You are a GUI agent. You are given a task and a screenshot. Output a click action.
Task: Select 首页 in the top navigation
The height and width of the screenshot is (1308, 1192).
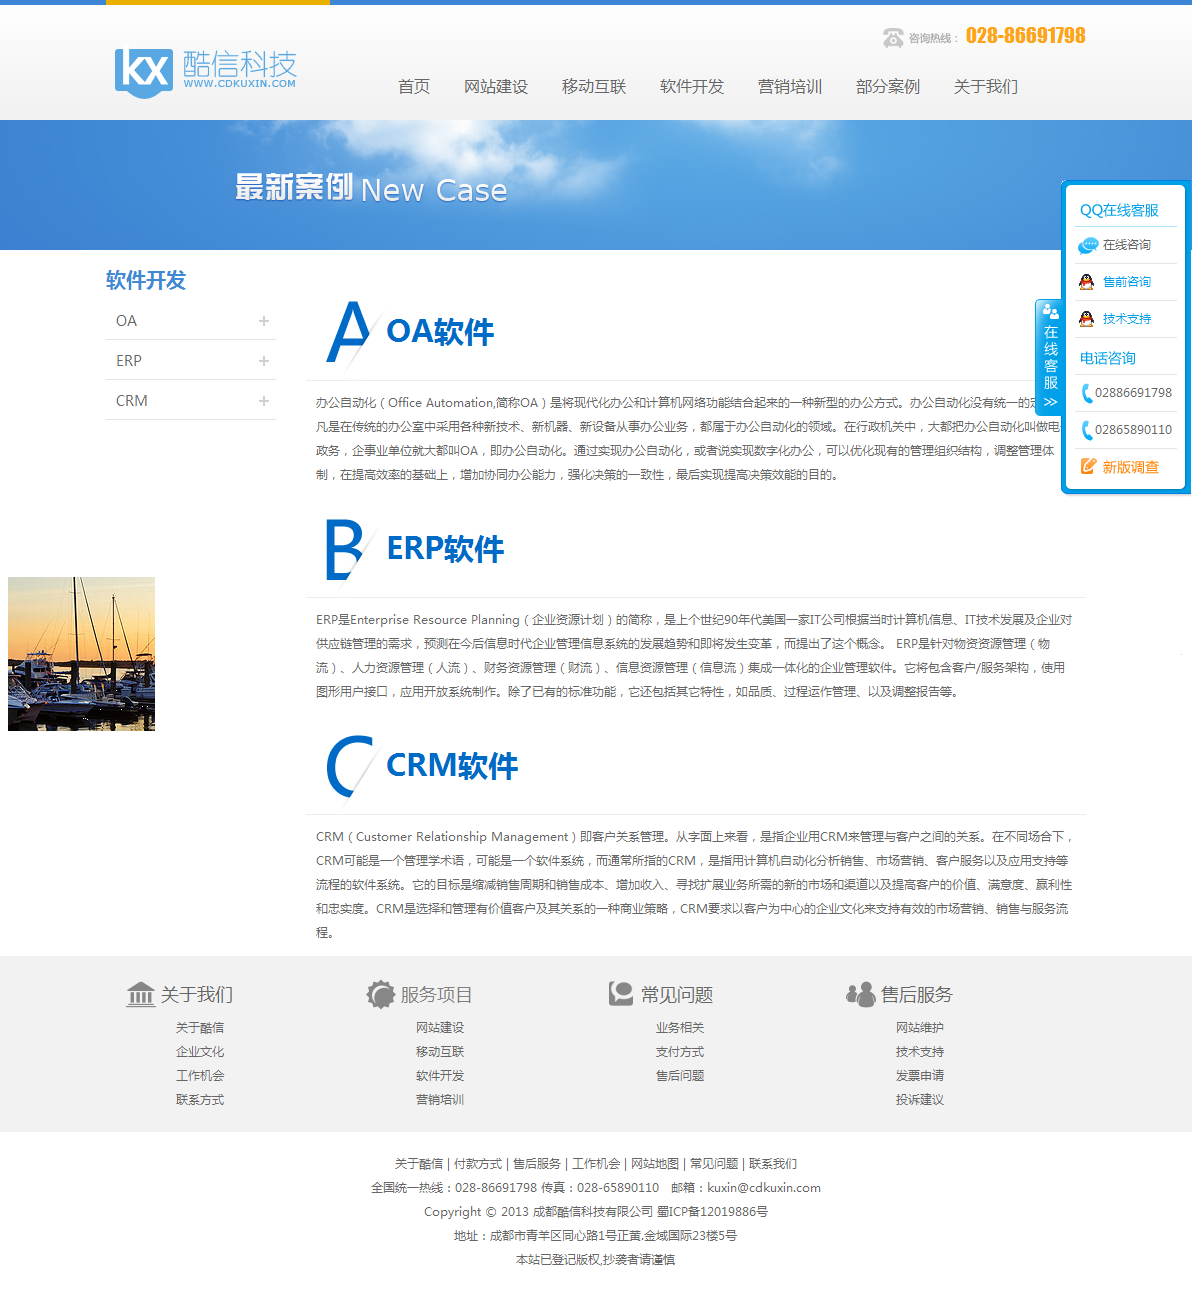(x=413, y=87)
